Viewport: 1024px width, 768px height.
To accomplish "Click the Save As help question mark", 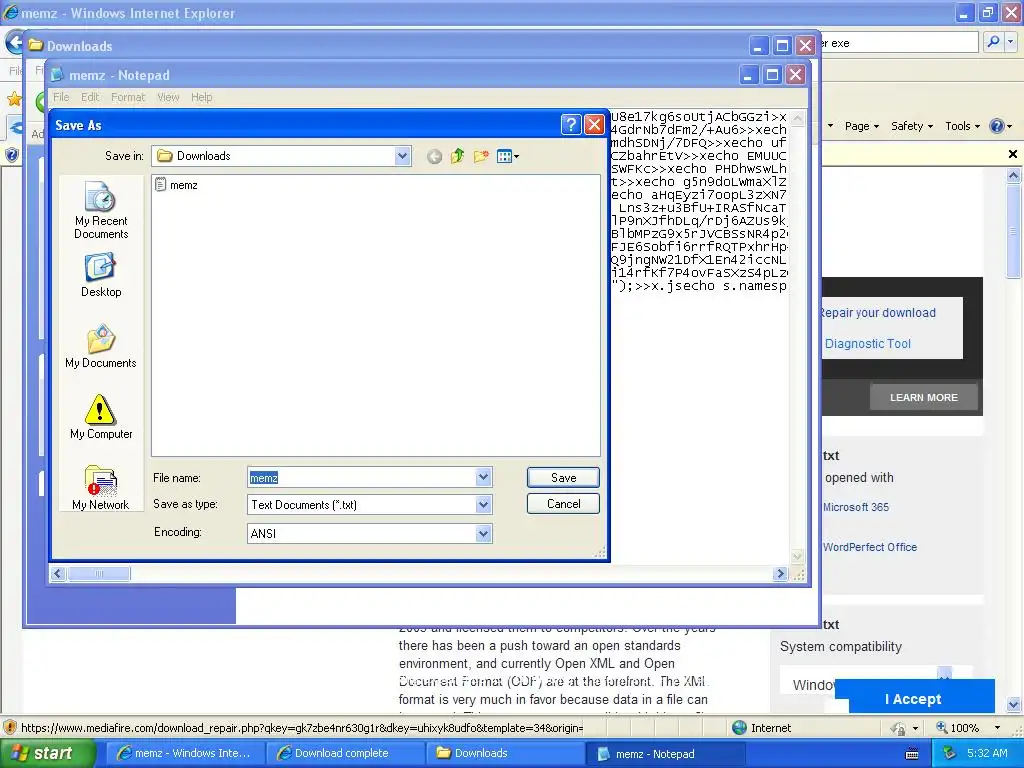I will click(571, 125).
